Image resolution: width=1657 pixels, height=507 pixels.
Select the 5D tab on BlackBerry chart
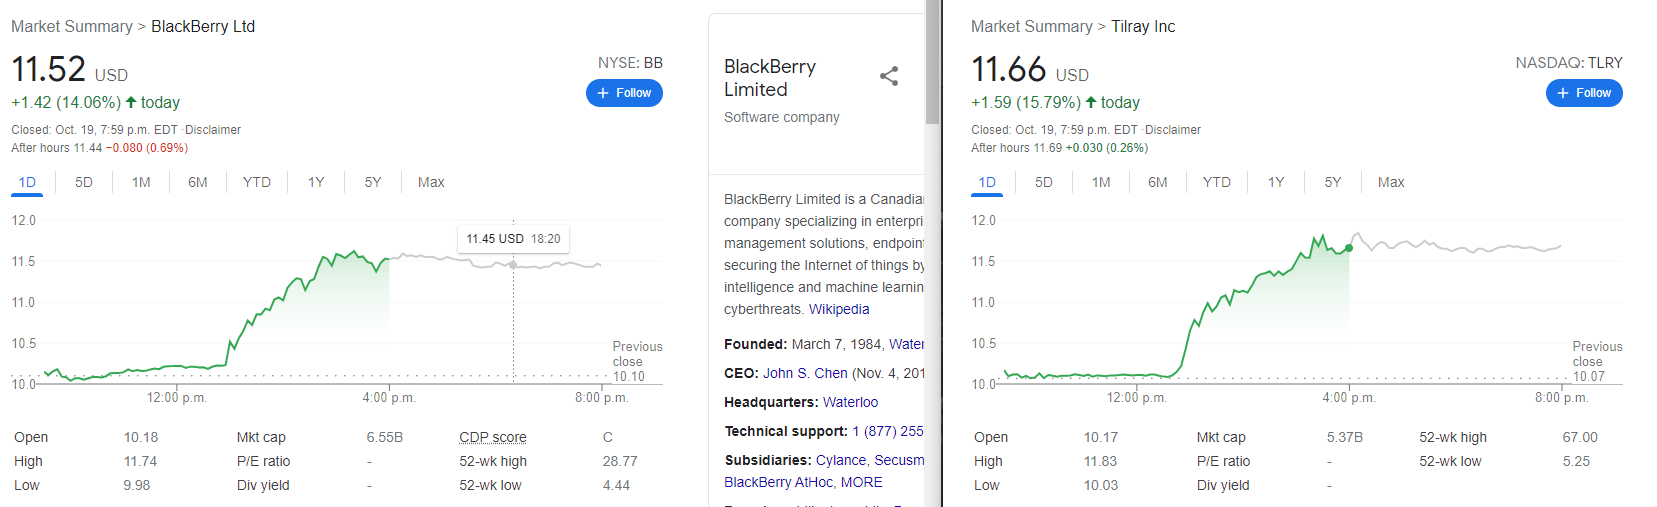point(84,182)
